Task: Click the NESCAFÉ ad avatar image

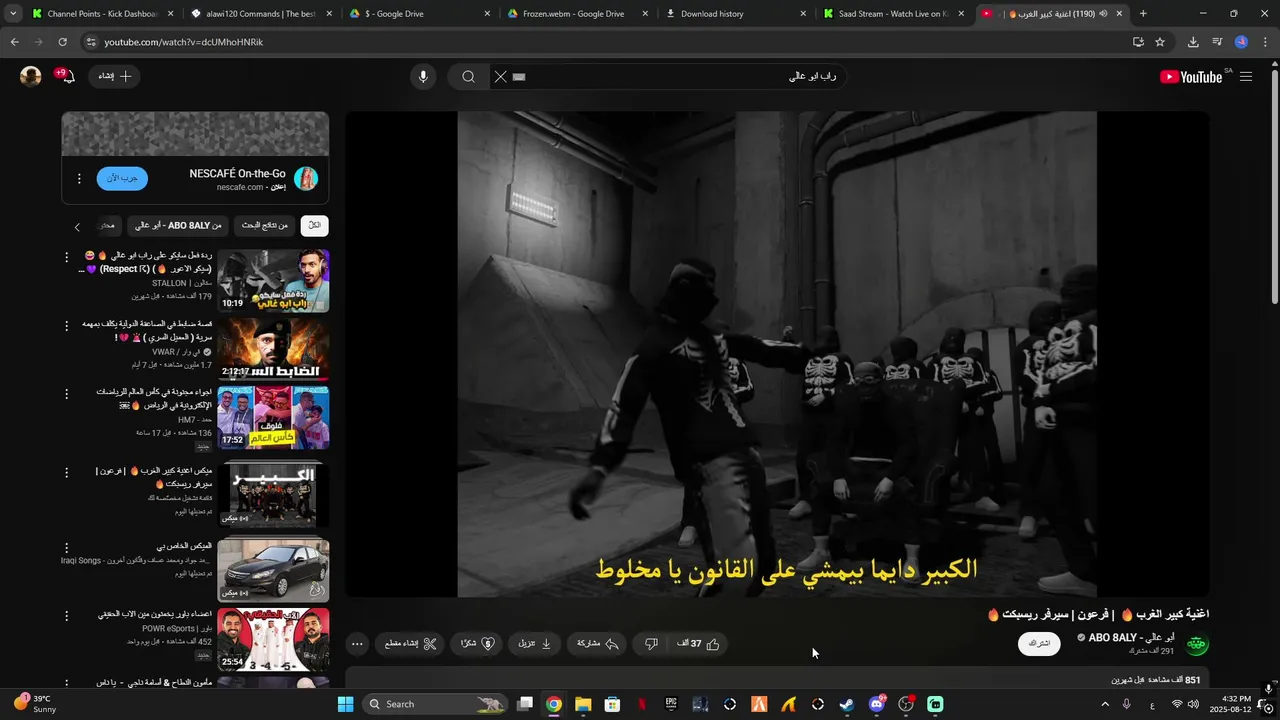Action: point(306,179)
